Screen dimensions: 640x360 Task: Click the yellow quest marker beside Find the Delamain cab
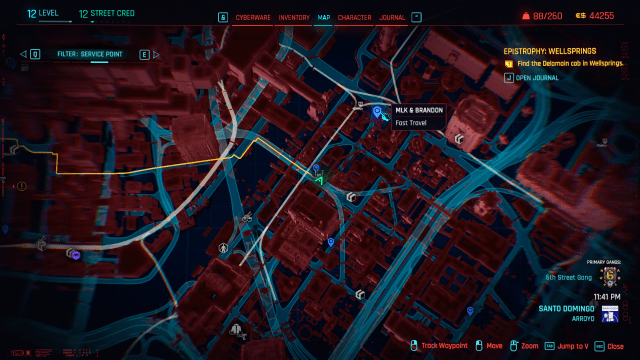click(509, 64)
